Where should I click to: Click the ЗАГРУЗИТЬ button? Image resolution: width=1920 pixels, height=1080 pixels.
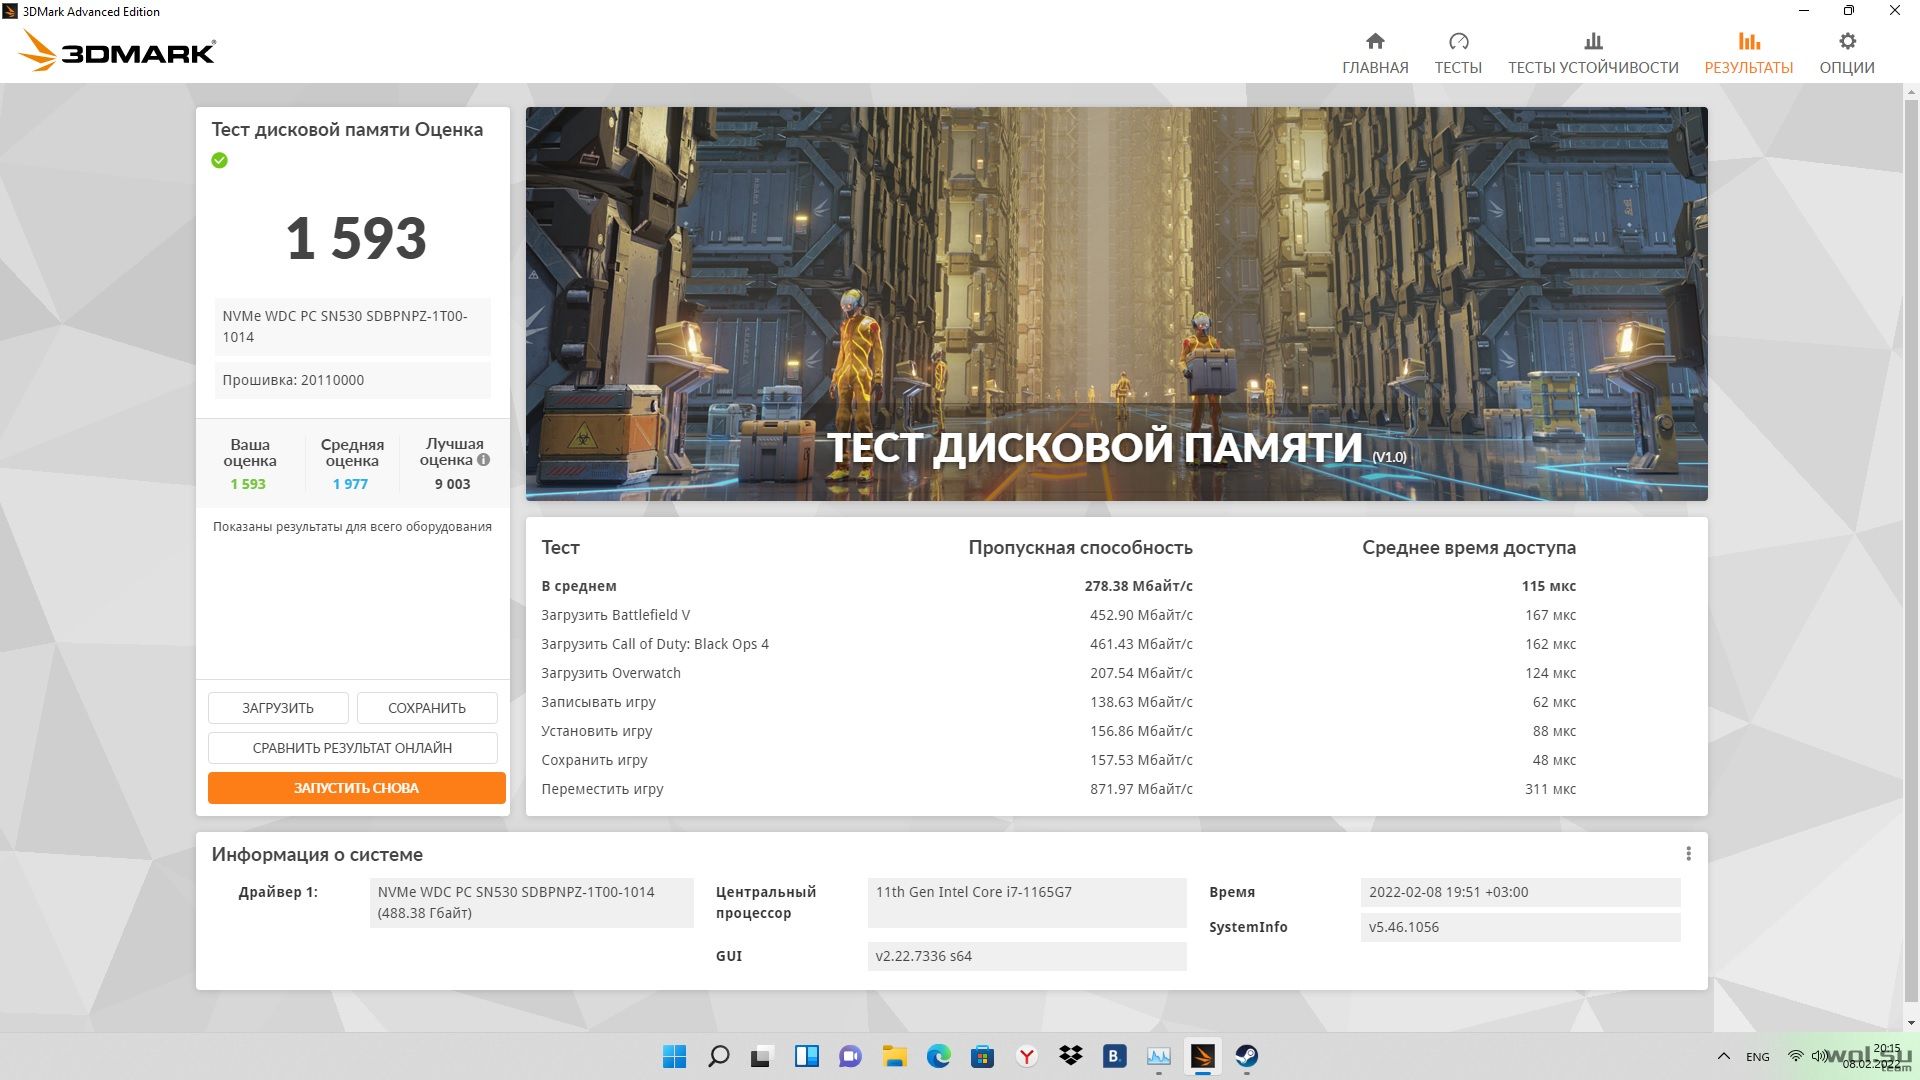pyautogui.click(x=278, y=708)
